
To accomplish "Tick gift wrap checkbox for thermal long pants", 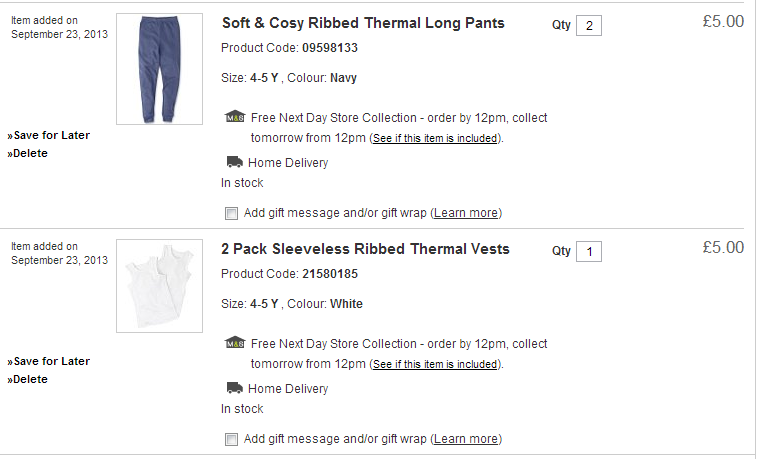I will (232, 213).
